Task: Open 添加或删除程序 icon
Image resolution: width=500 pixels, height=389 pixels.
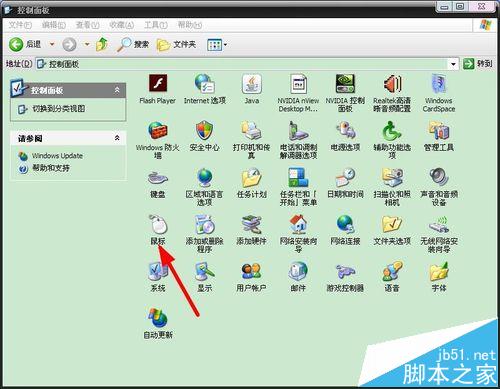Action: click(x=204, y=224)
